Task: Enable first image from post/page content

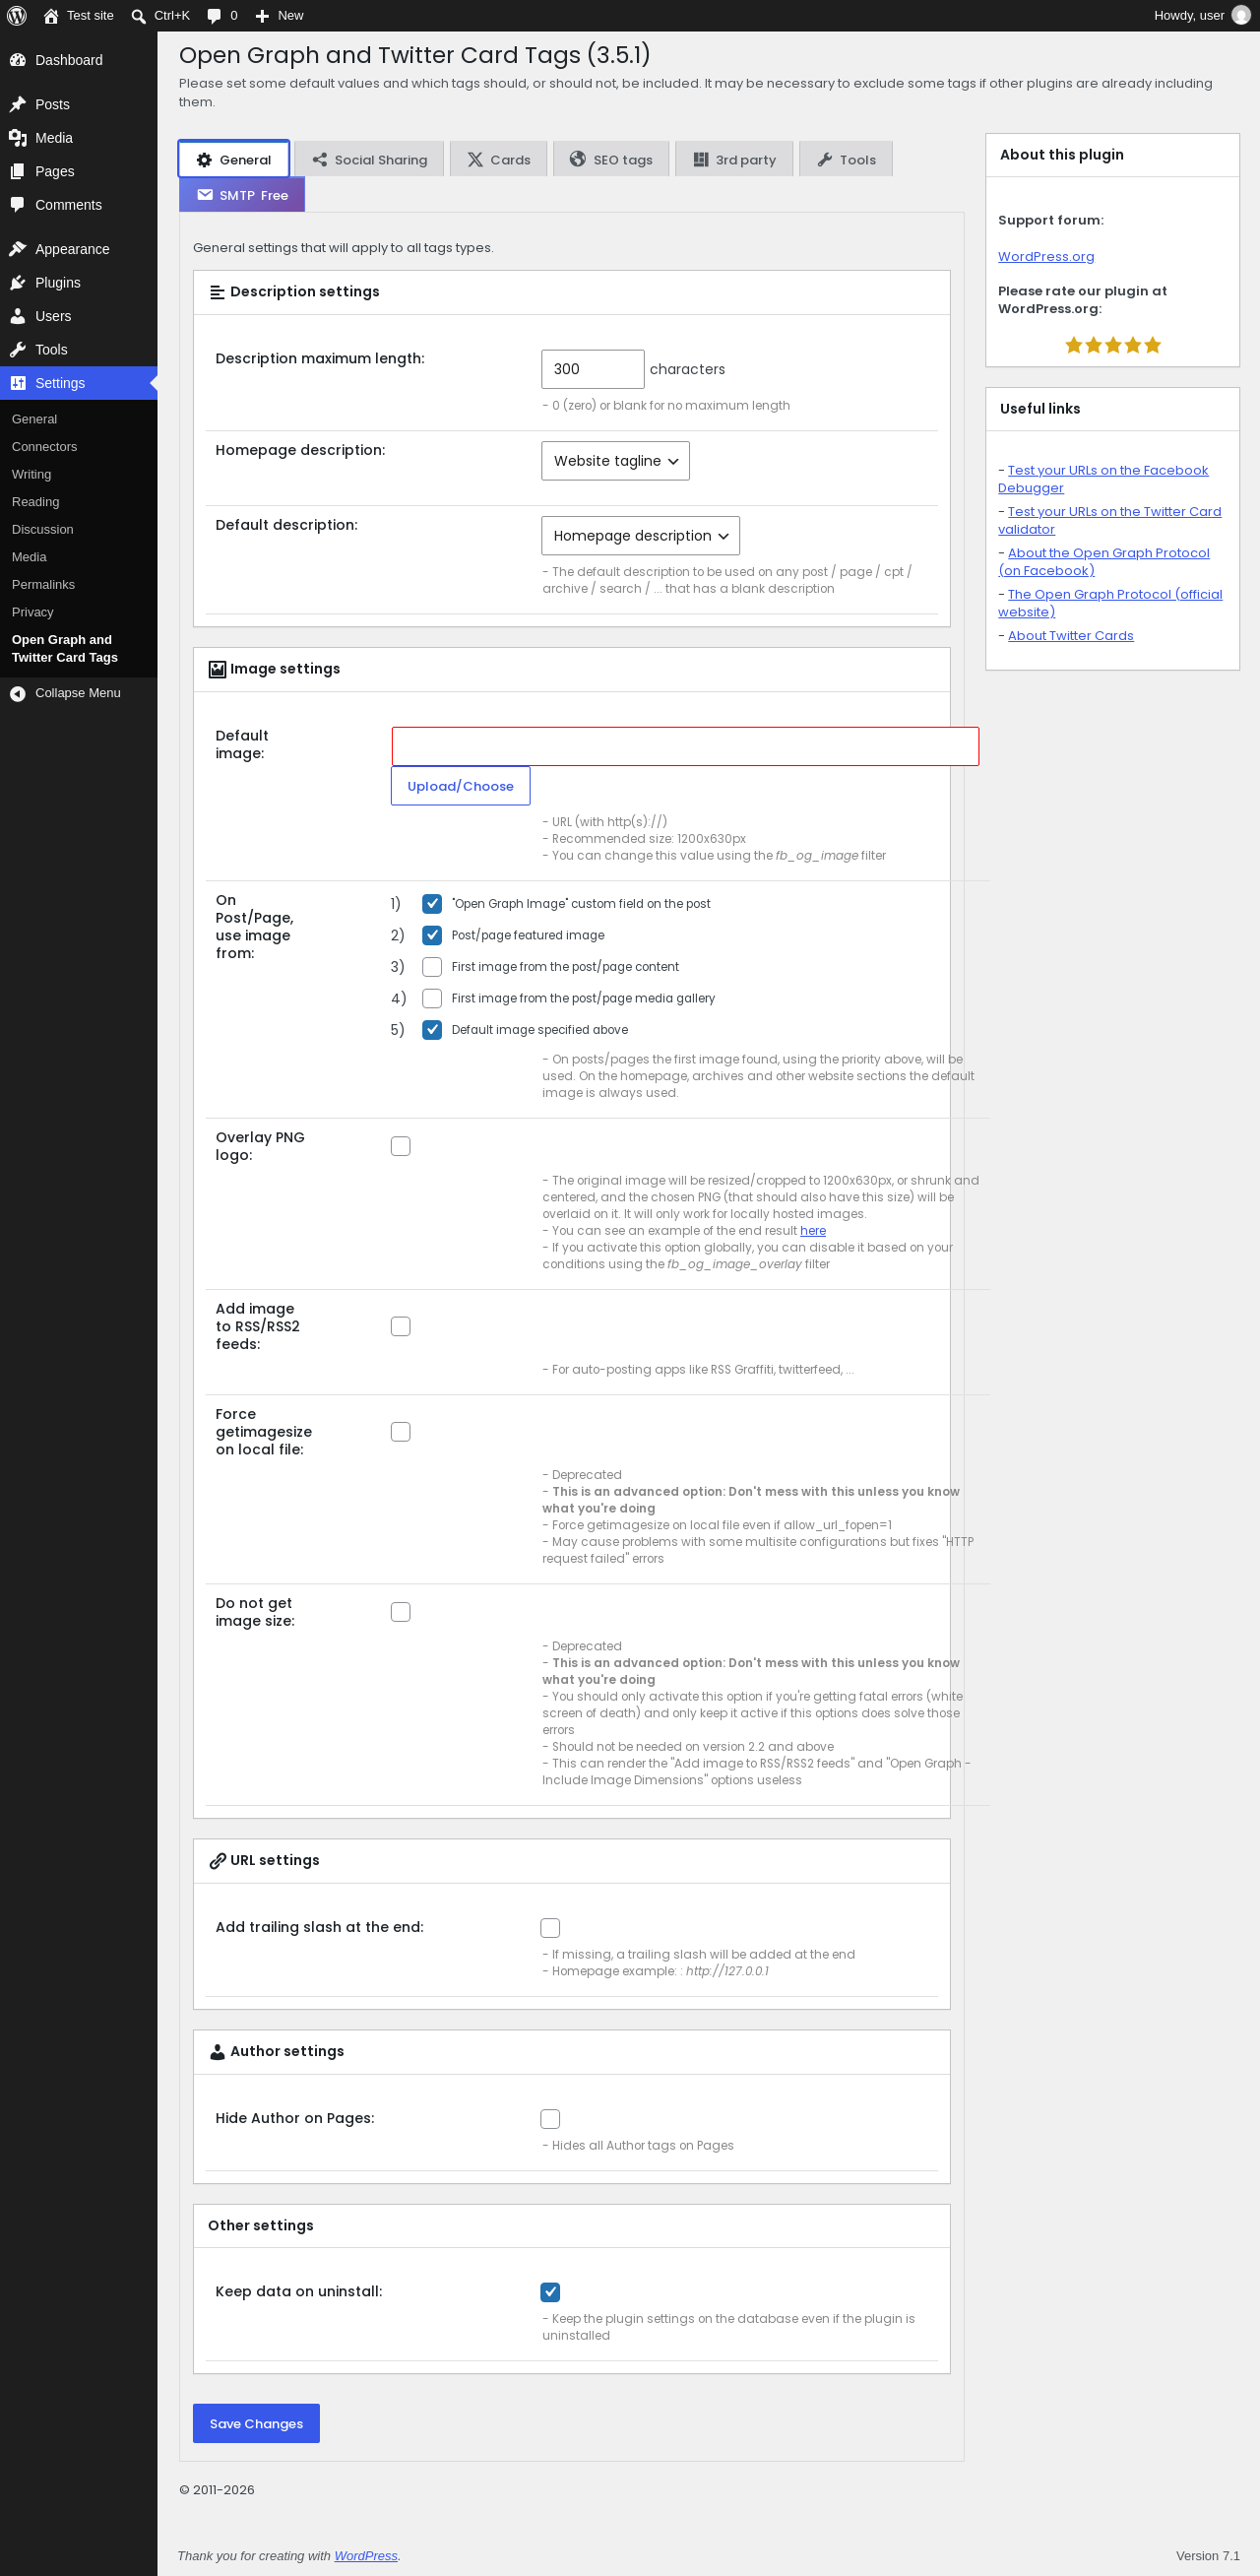Action: [432, 967]
